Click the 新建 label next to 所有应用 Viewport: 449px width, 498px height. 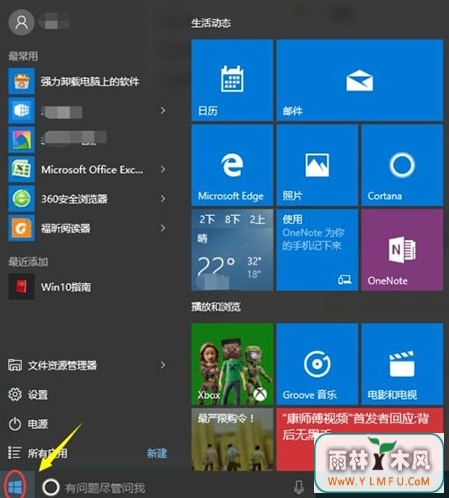[x=157, y=453]
